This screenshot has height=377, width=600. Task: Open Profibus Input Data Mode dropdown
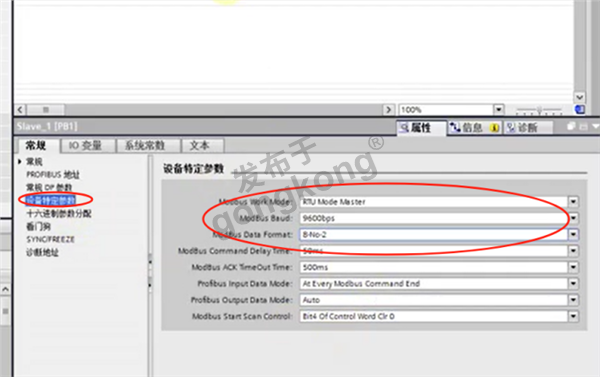[573, 284]
